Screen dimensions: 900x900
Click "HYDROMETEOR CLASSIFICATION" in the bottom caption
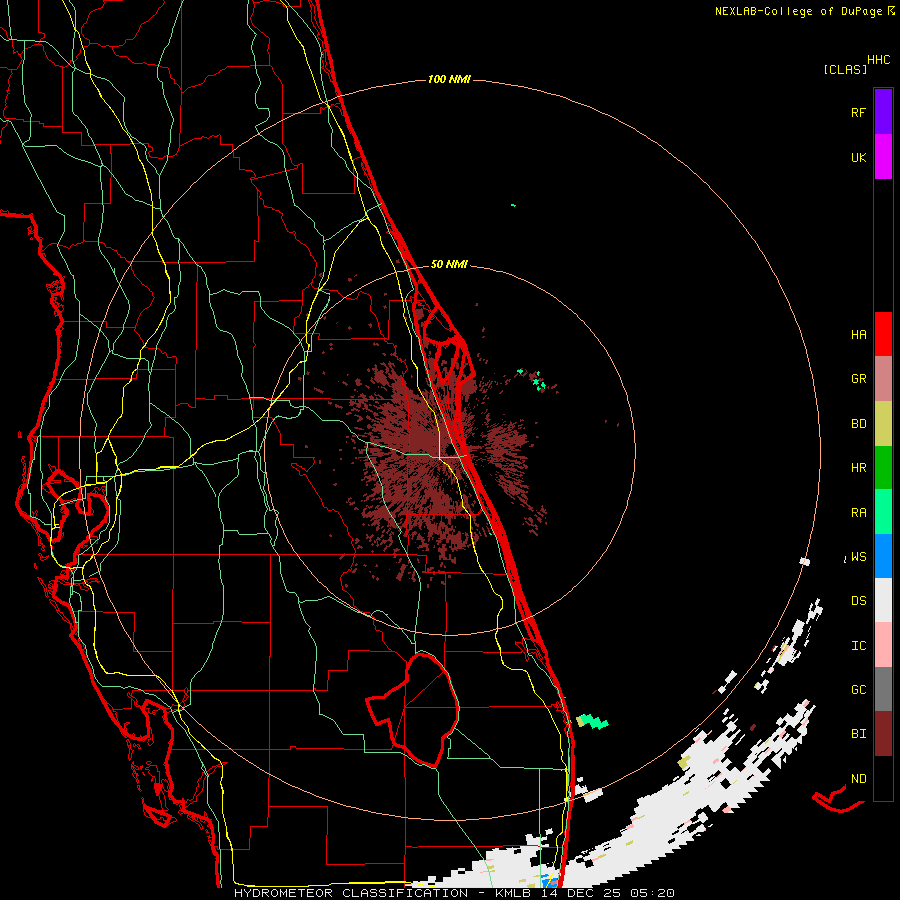pos(351,893)
